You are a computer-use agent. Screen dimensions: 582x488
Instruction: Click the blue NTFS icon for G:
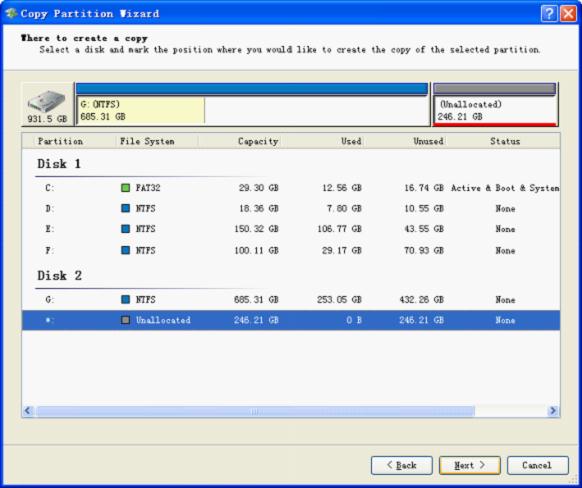click(125, 299)
